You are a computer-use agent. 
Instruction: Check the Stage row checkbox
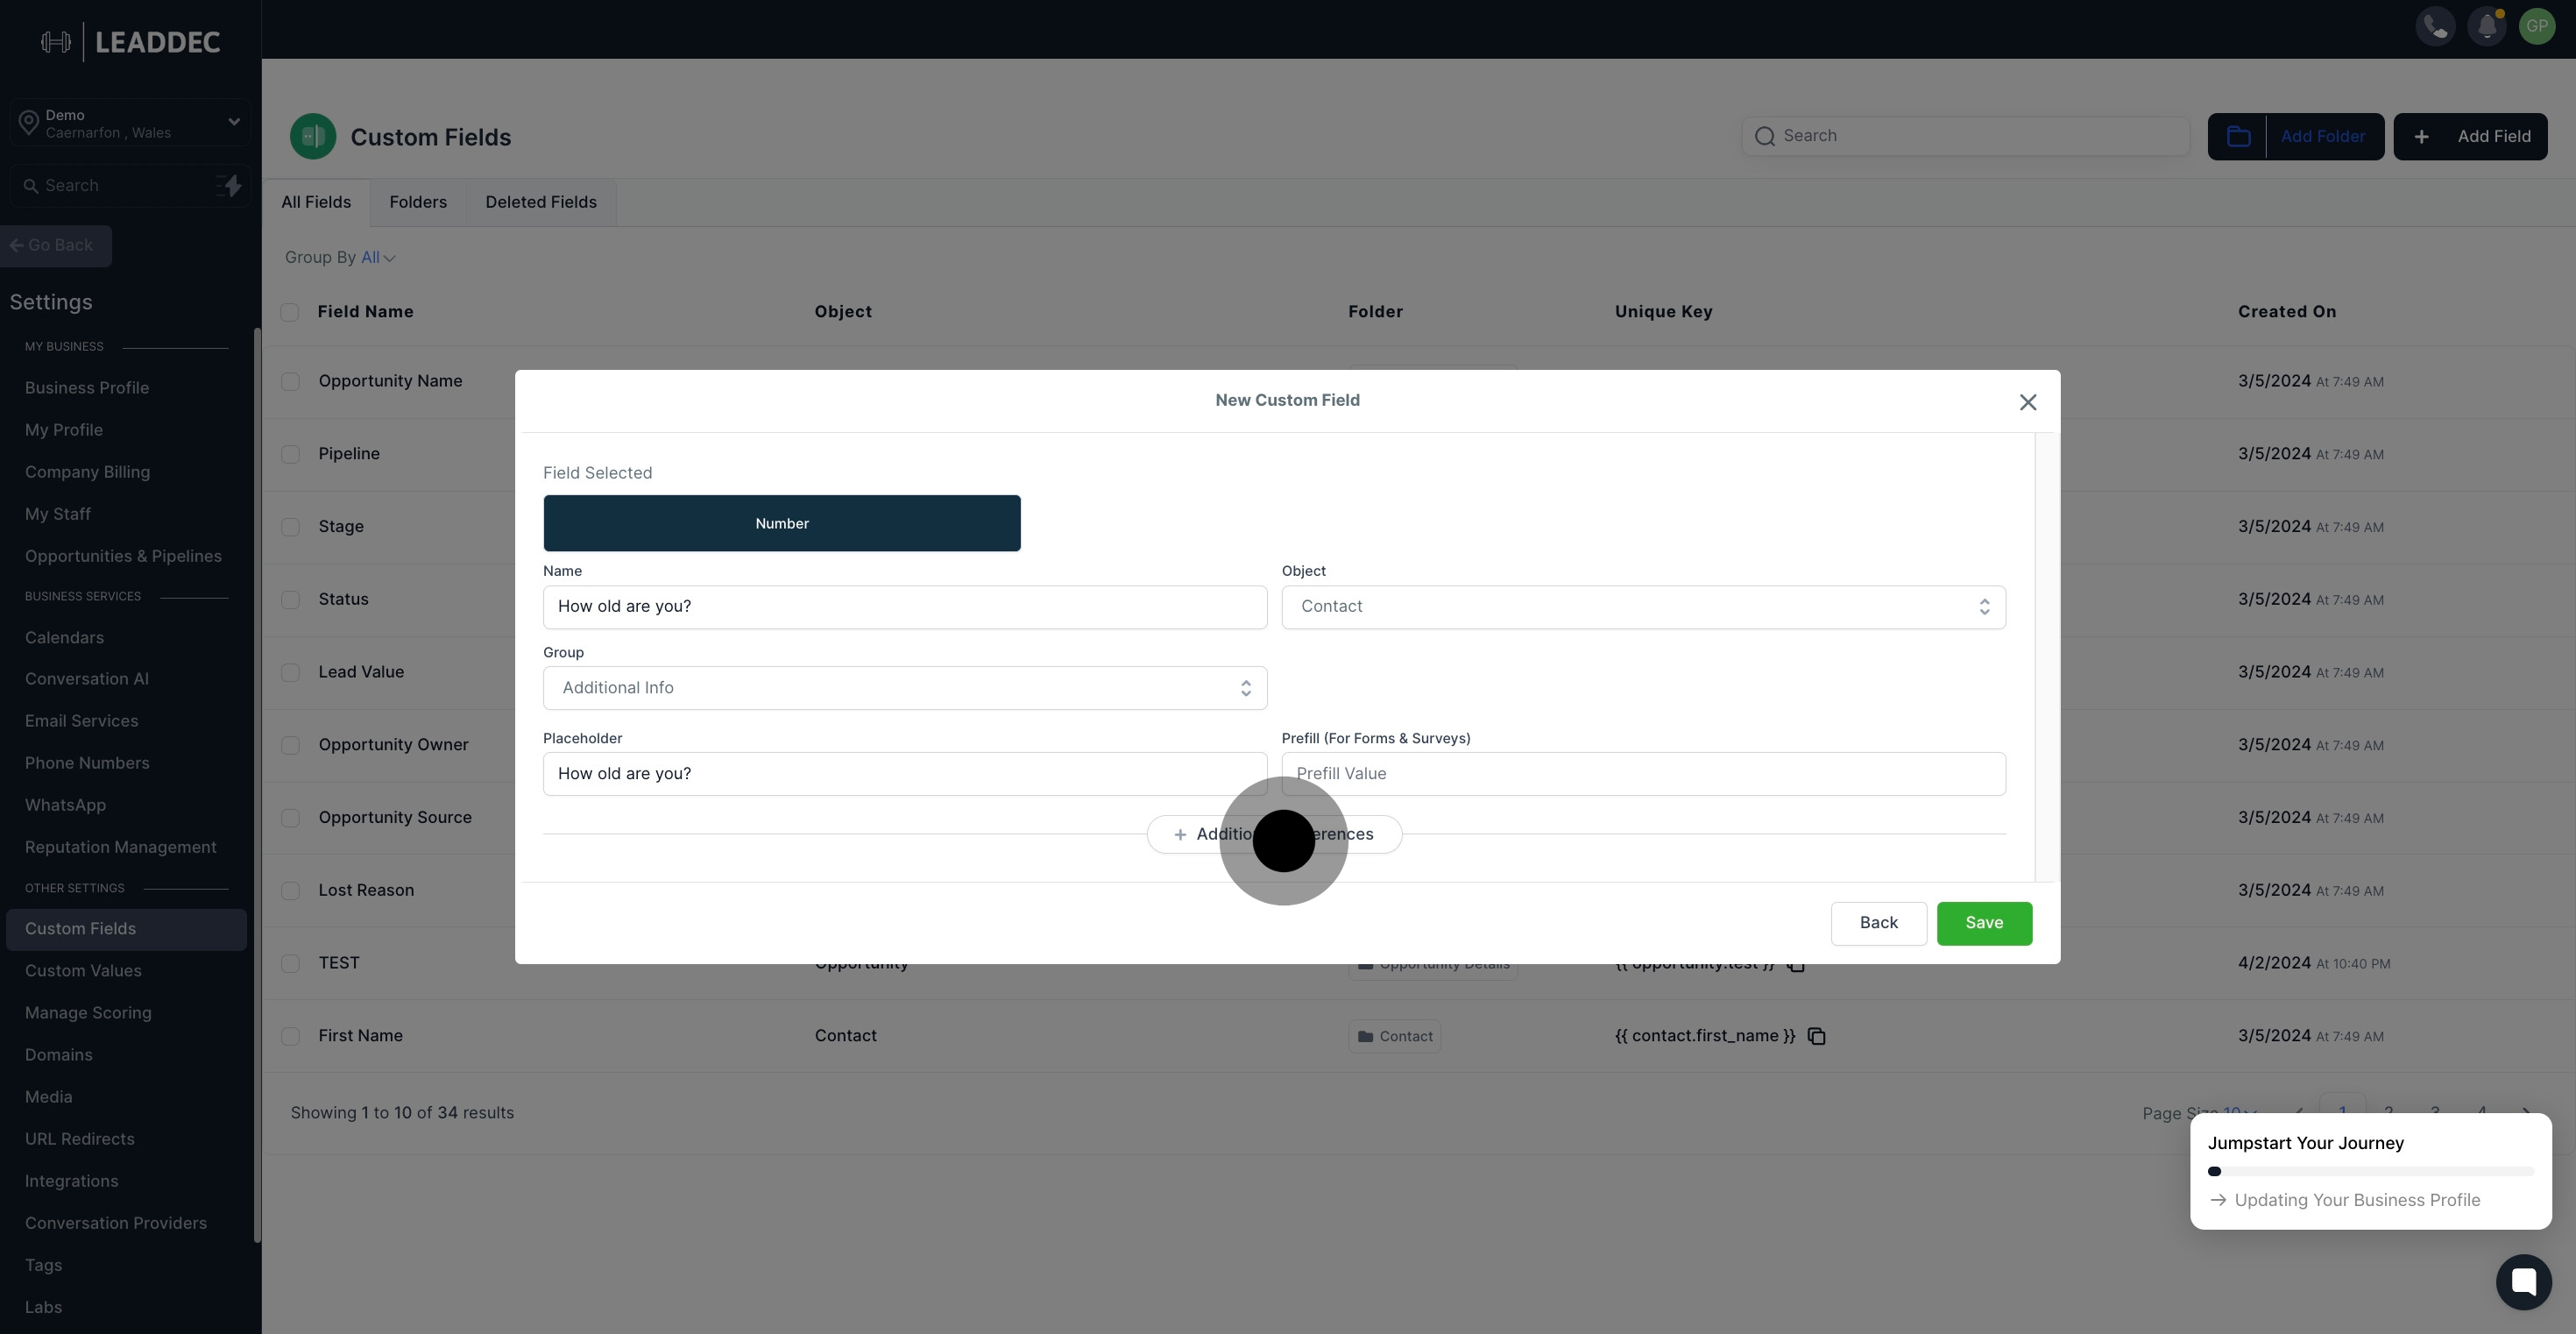[x=290, y=527]
